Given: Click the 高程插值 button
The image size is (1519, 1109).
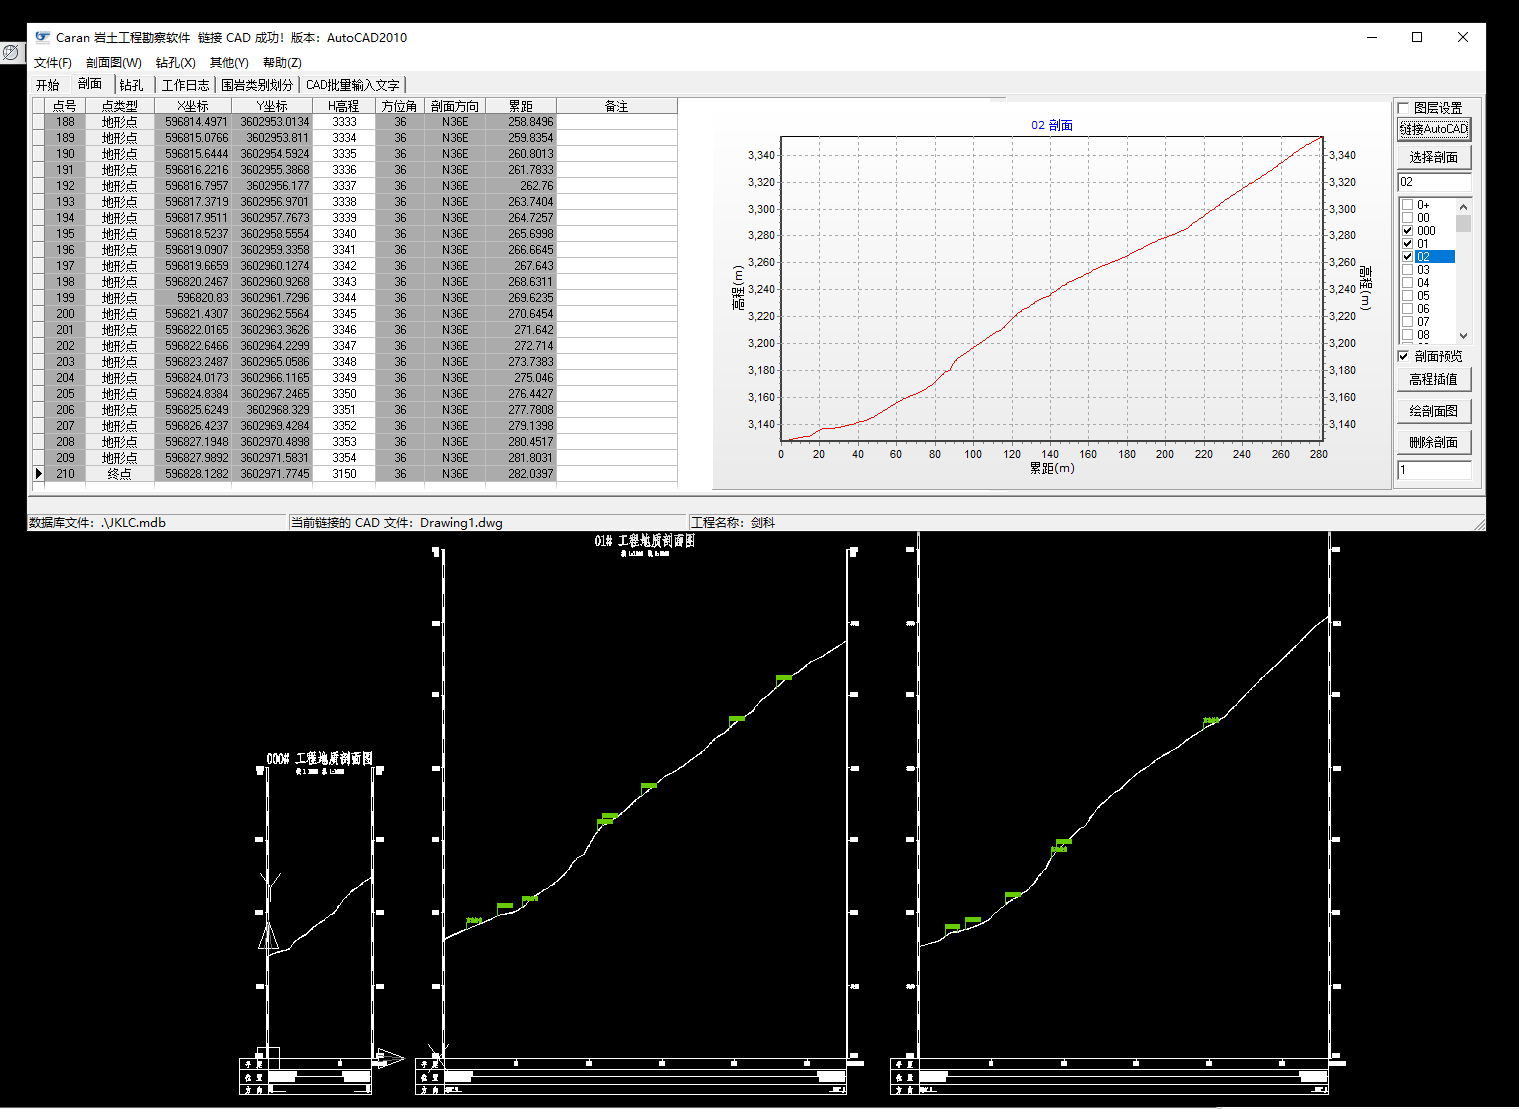Looking at the screenshot, I should (1434, 379).
